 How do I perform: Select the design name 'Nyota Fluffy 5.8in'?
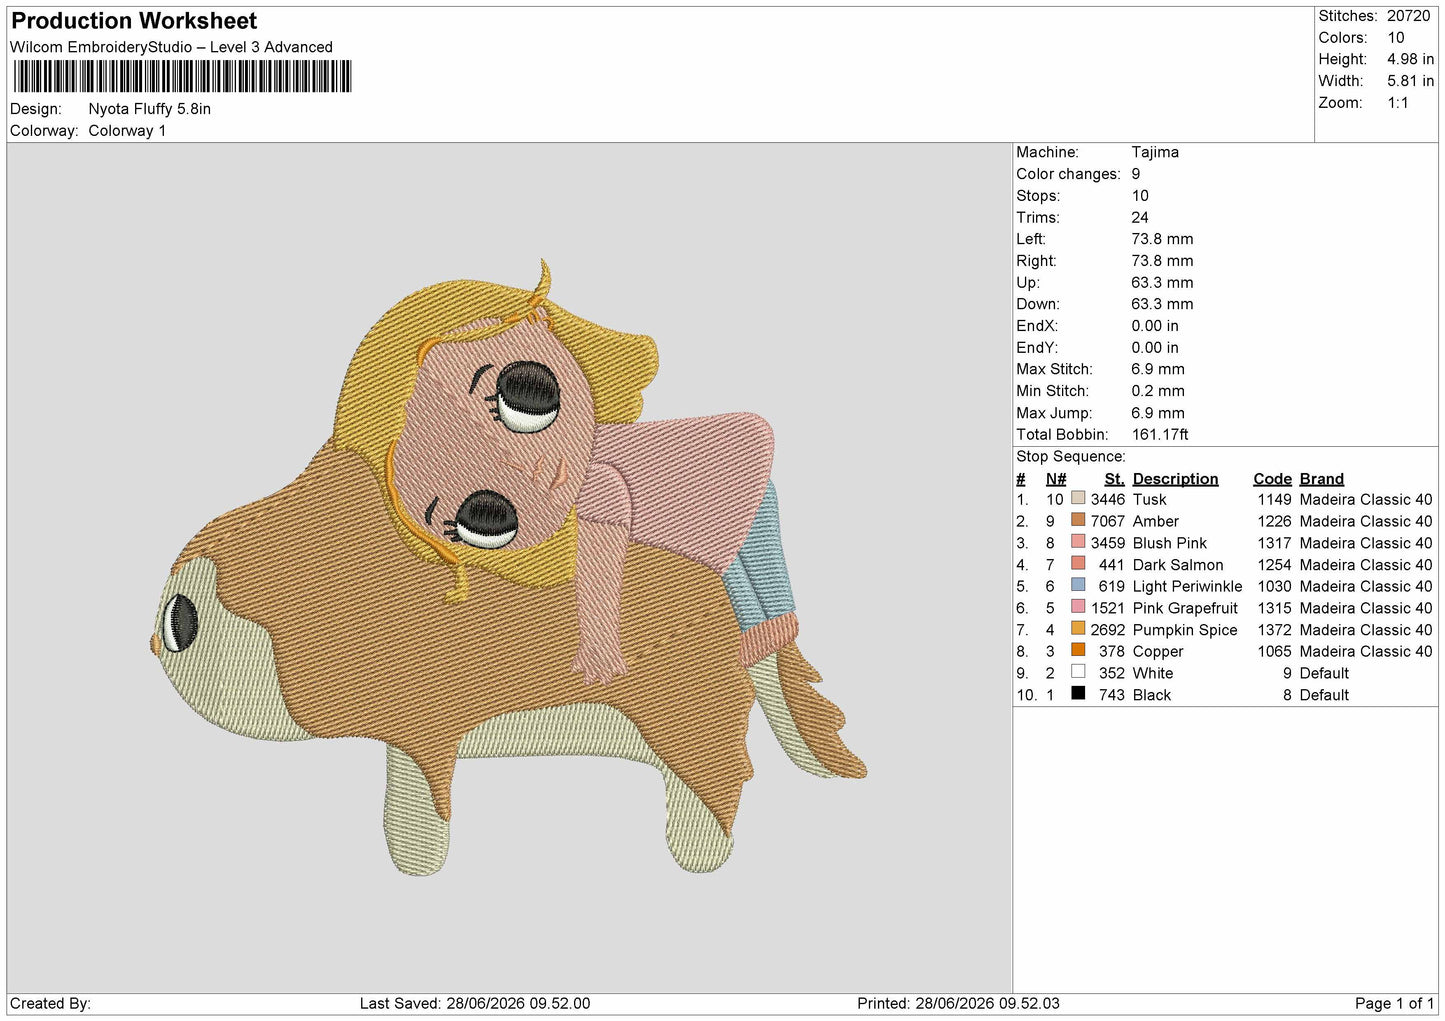(x=150, y=109)
